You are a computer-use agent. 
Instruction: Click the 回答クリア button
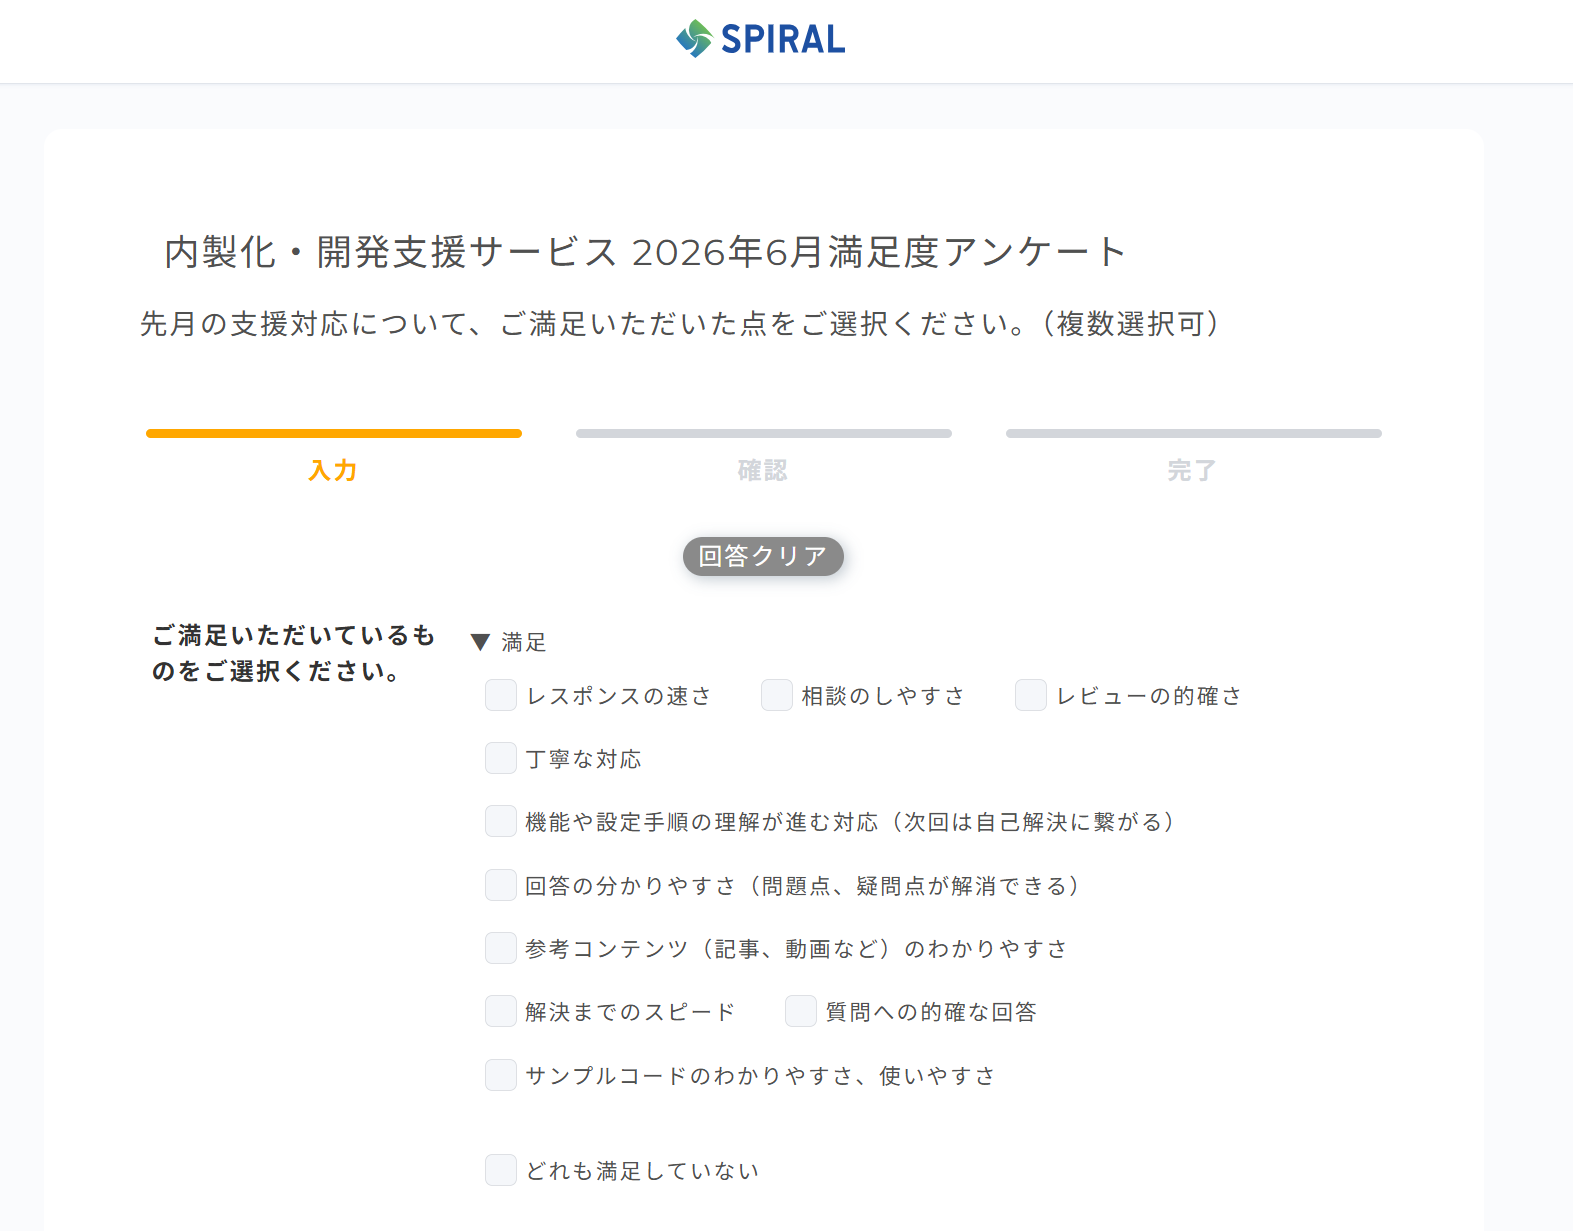tap(763, 556)
